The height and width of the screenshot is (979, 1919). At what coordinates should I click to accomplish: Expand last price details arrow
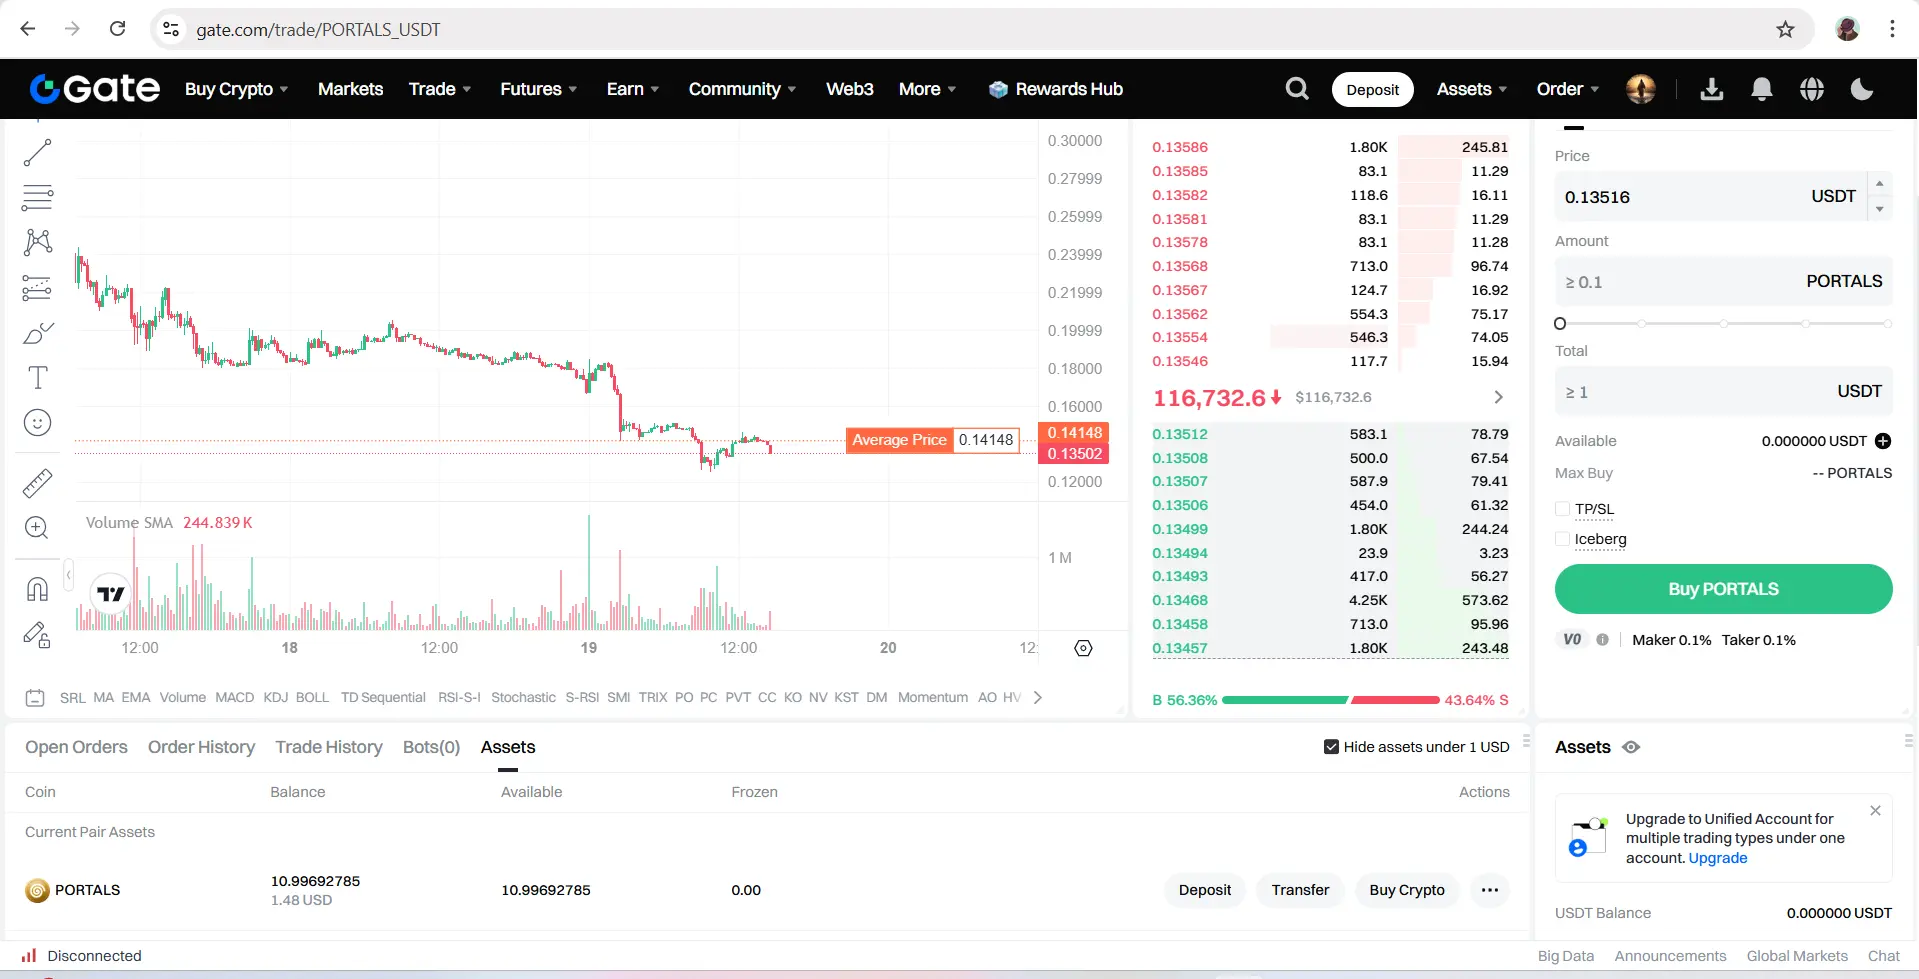[x=1498, y=397]
